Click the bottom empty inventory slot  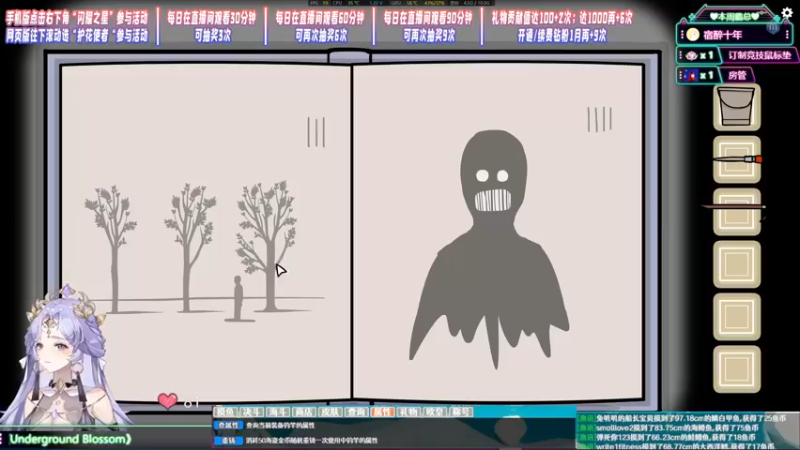pyautogui.click(x=737, y=369)
